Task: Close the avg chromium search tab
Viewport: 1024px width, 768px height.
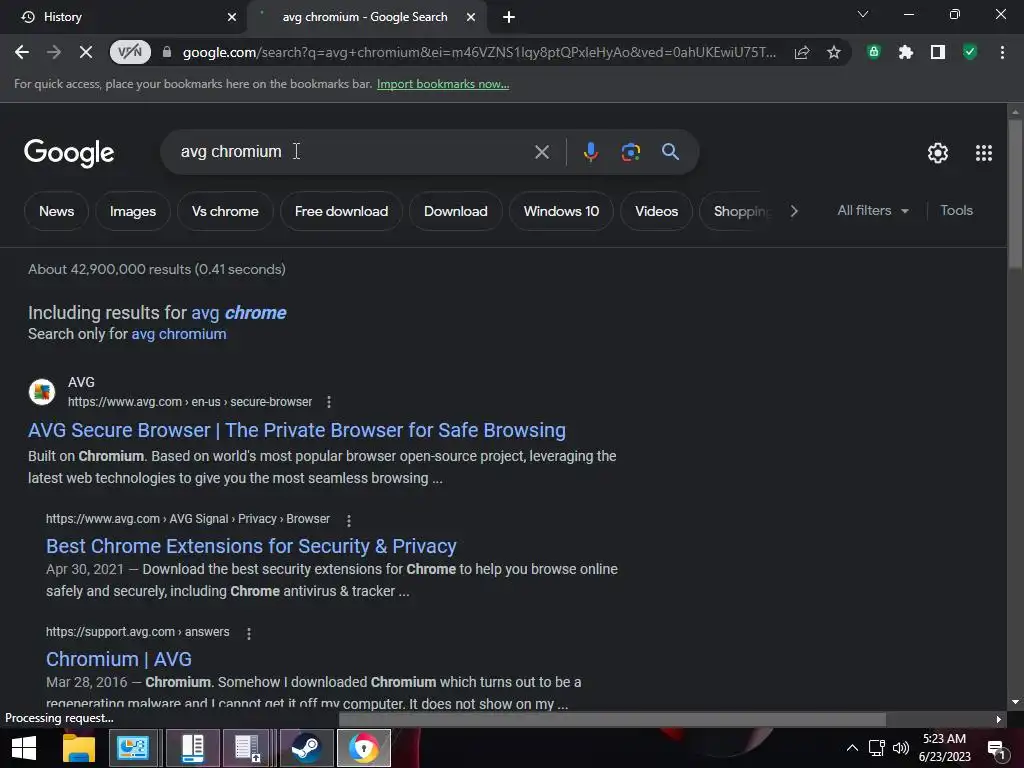Action: click(470, 17)
